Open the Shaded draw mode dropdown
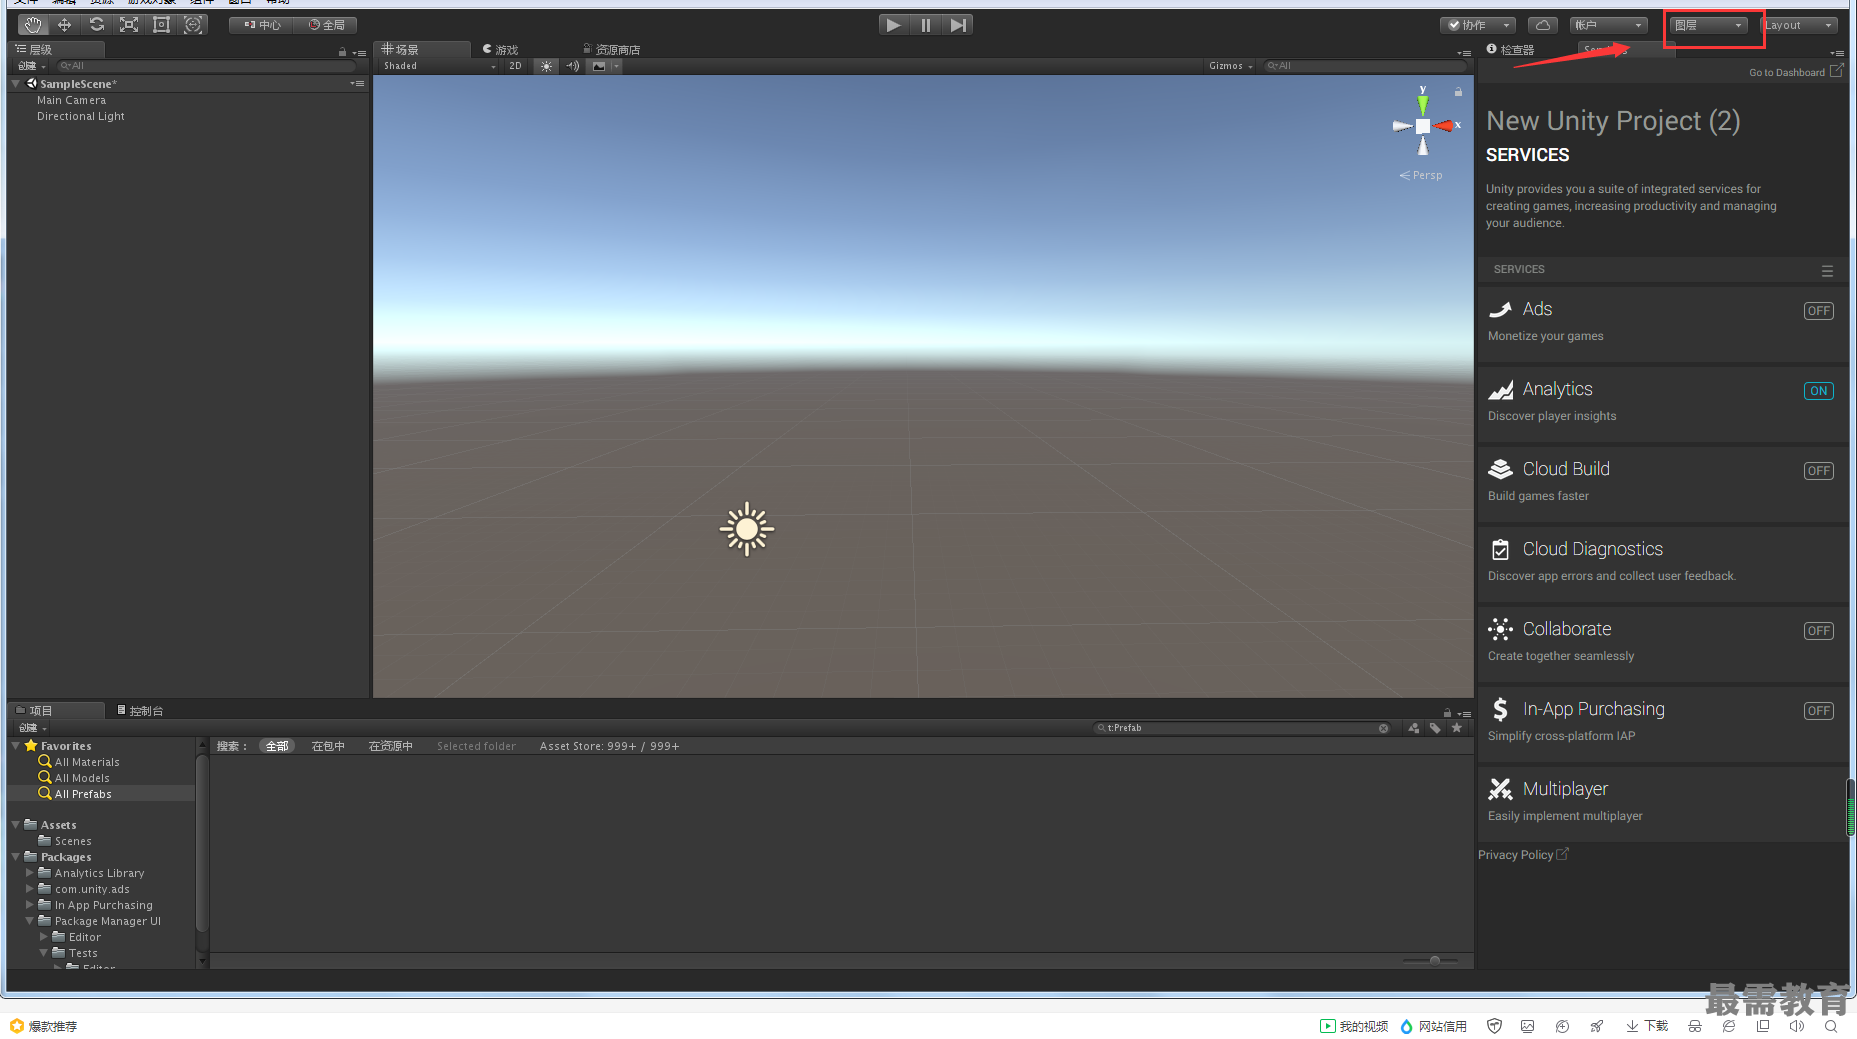The height and width of the screenshot is (1039, 1857). click(x=439, y=66)
